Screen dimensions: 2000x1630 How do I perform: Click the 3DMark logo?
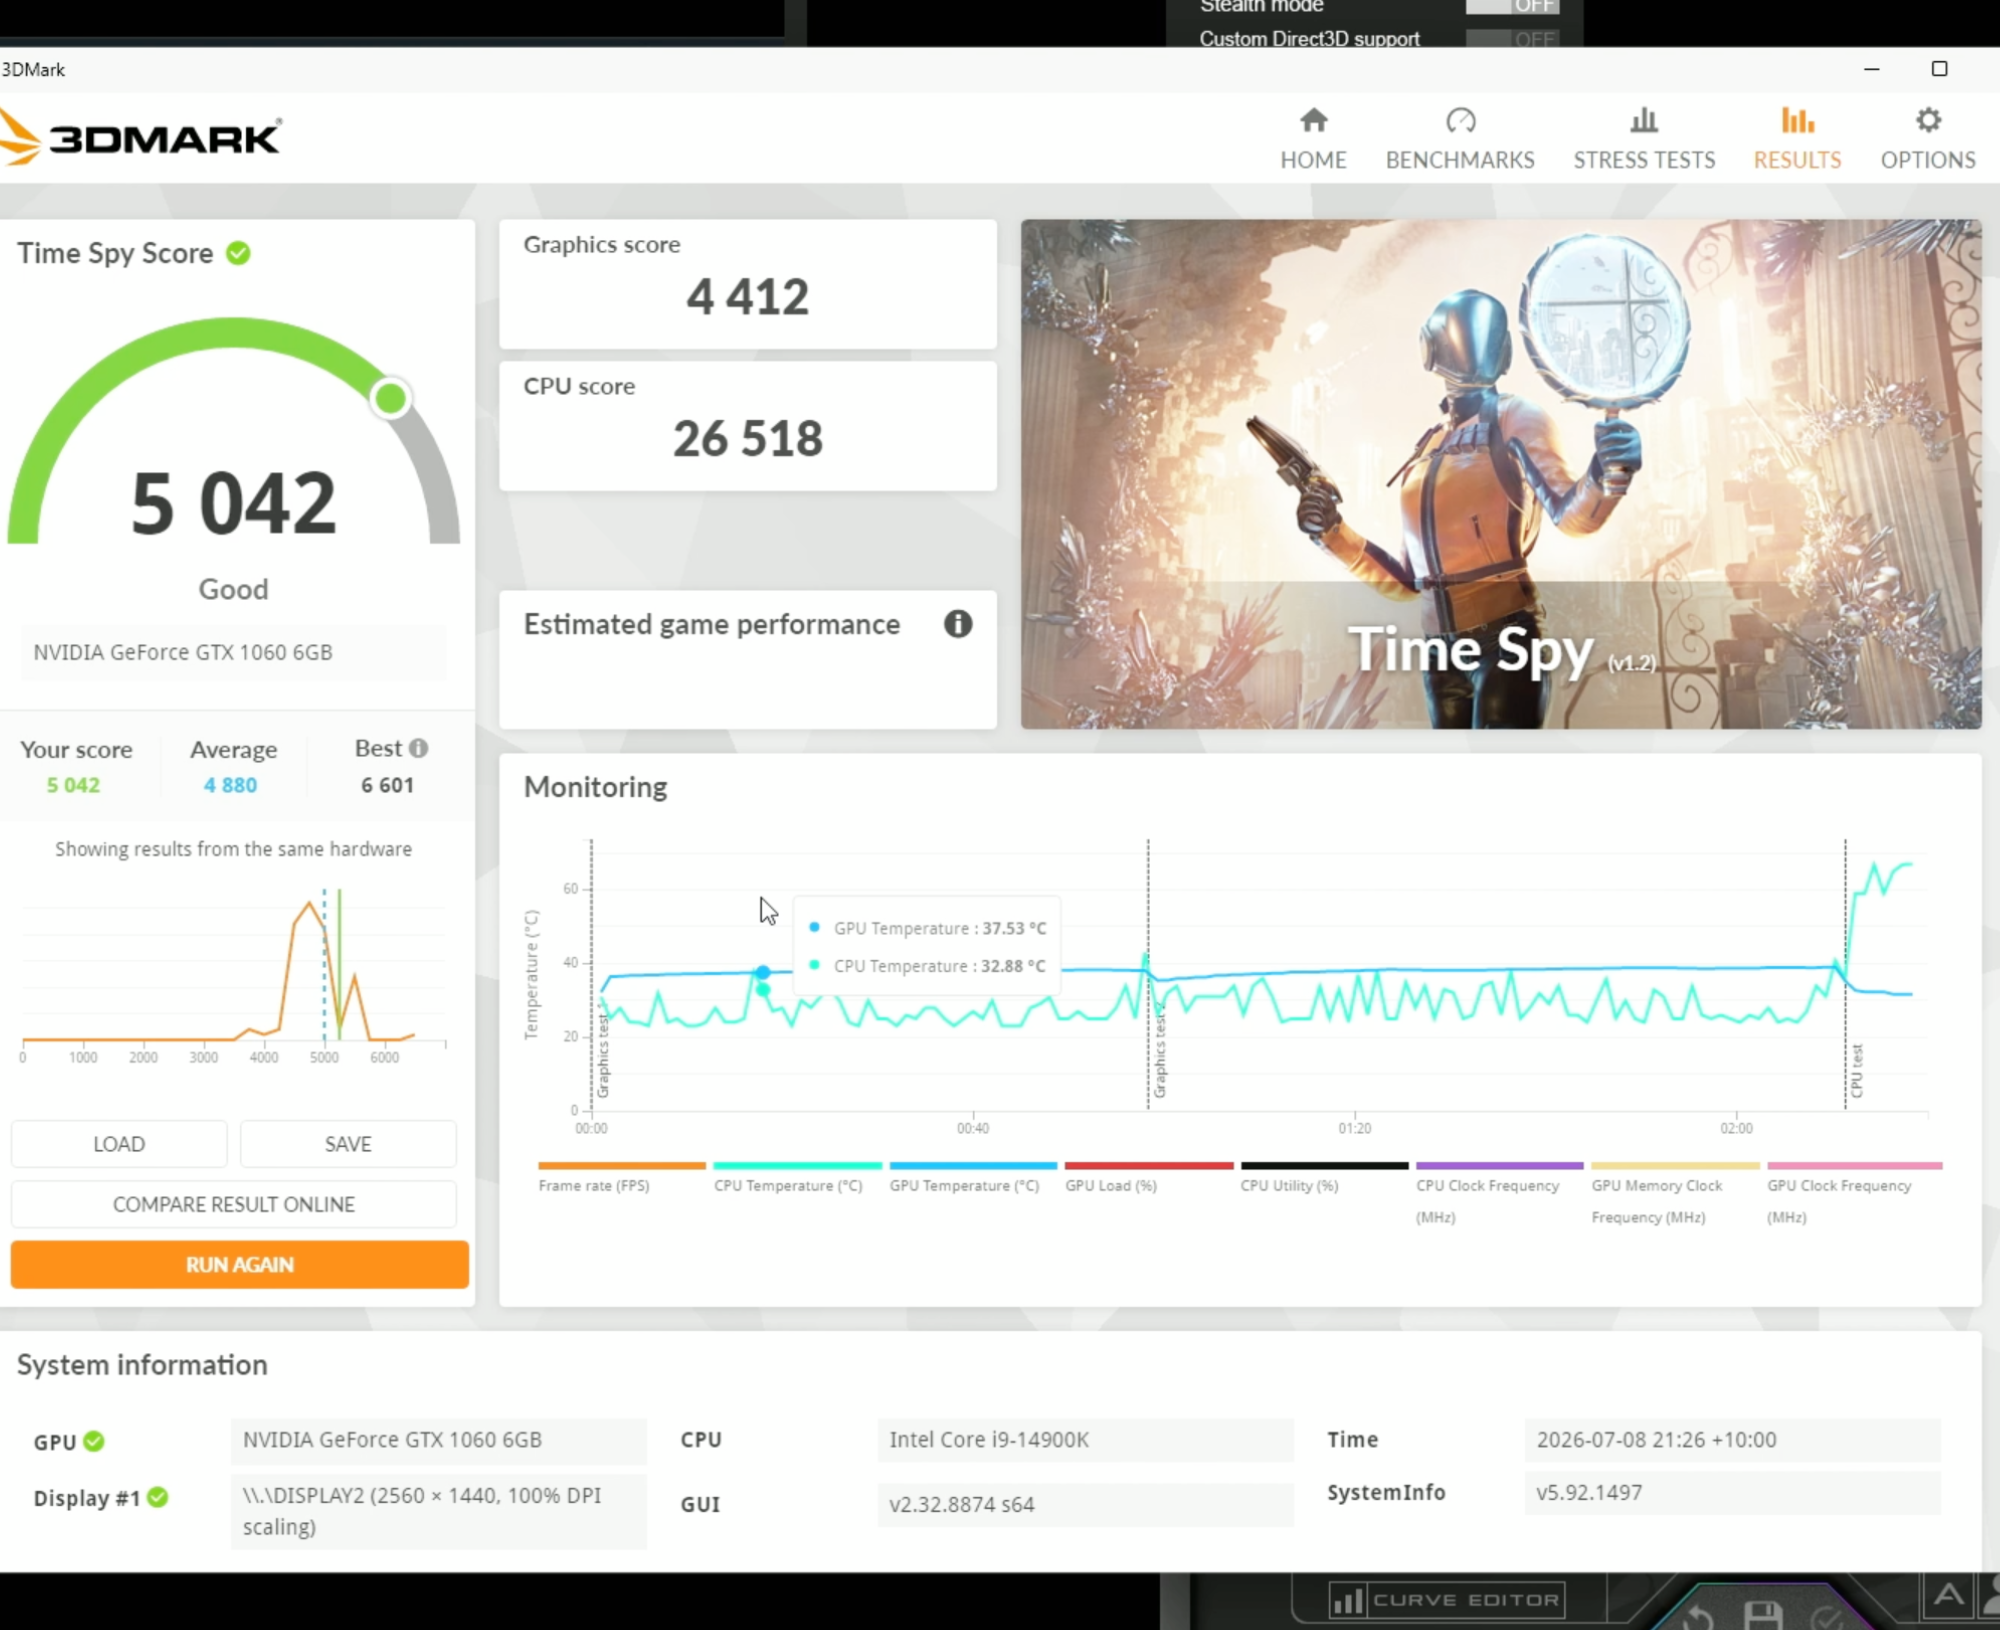[140, 137]
